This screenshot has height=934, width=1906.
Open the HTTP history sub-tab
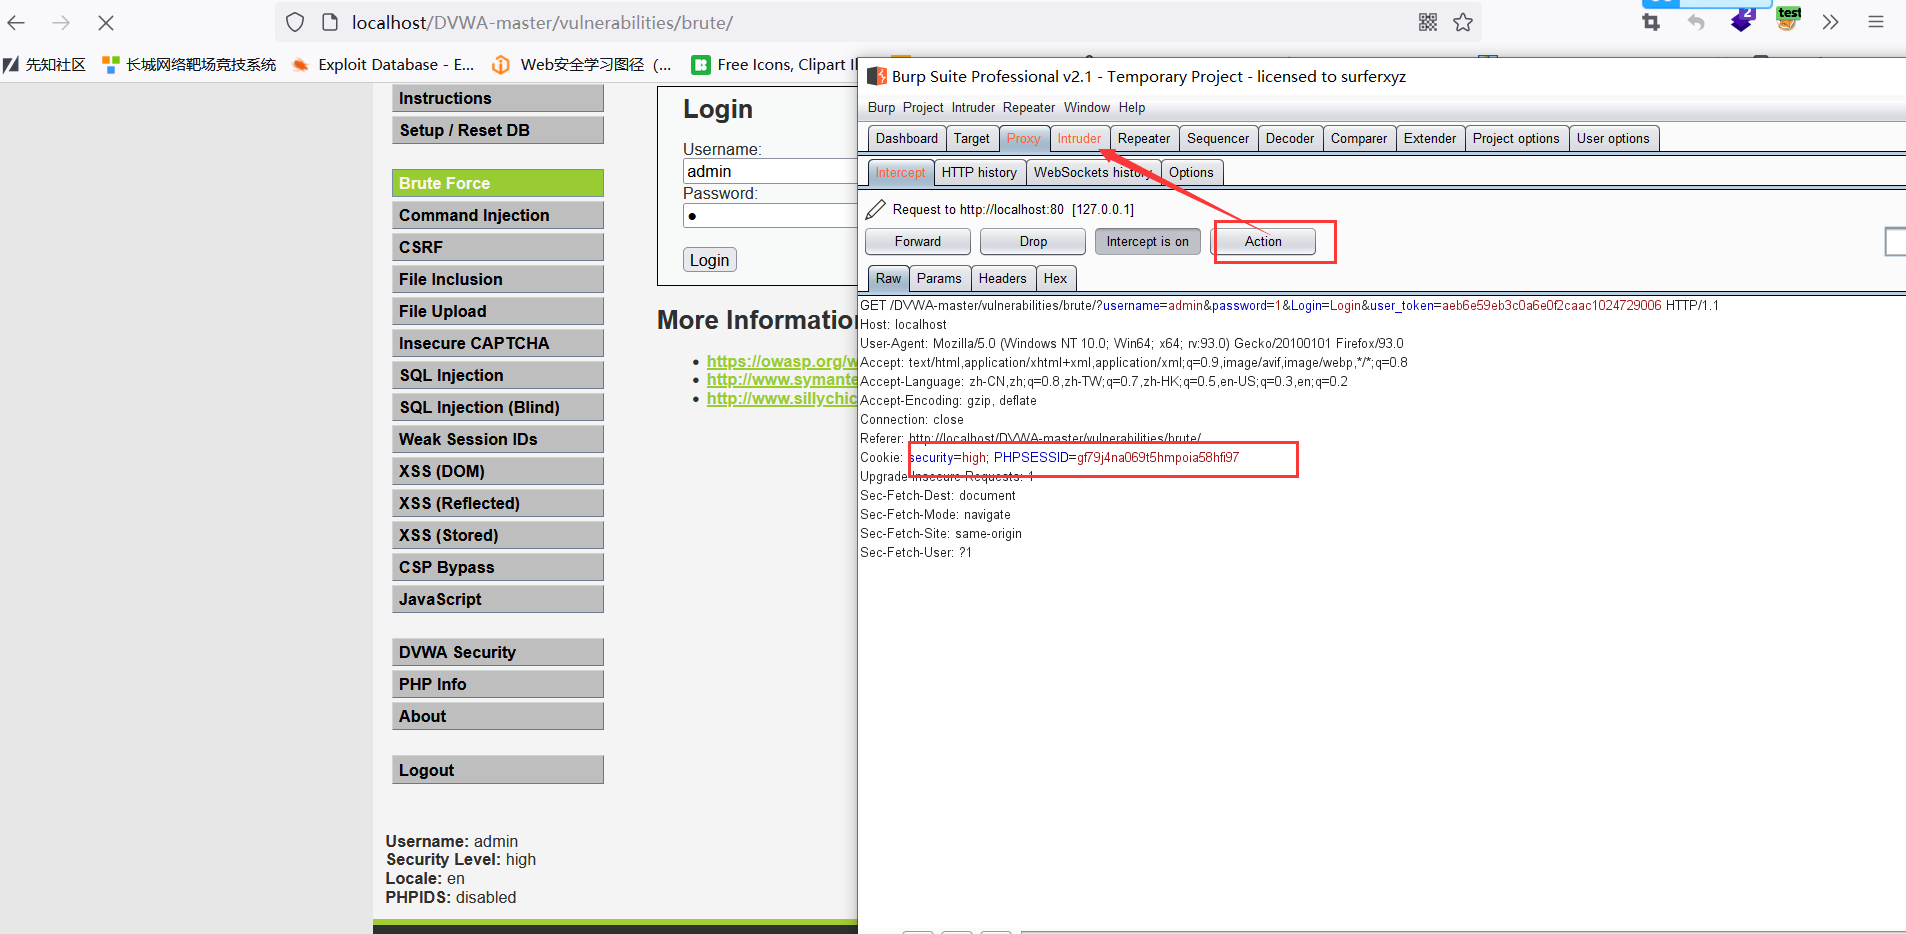979,173
